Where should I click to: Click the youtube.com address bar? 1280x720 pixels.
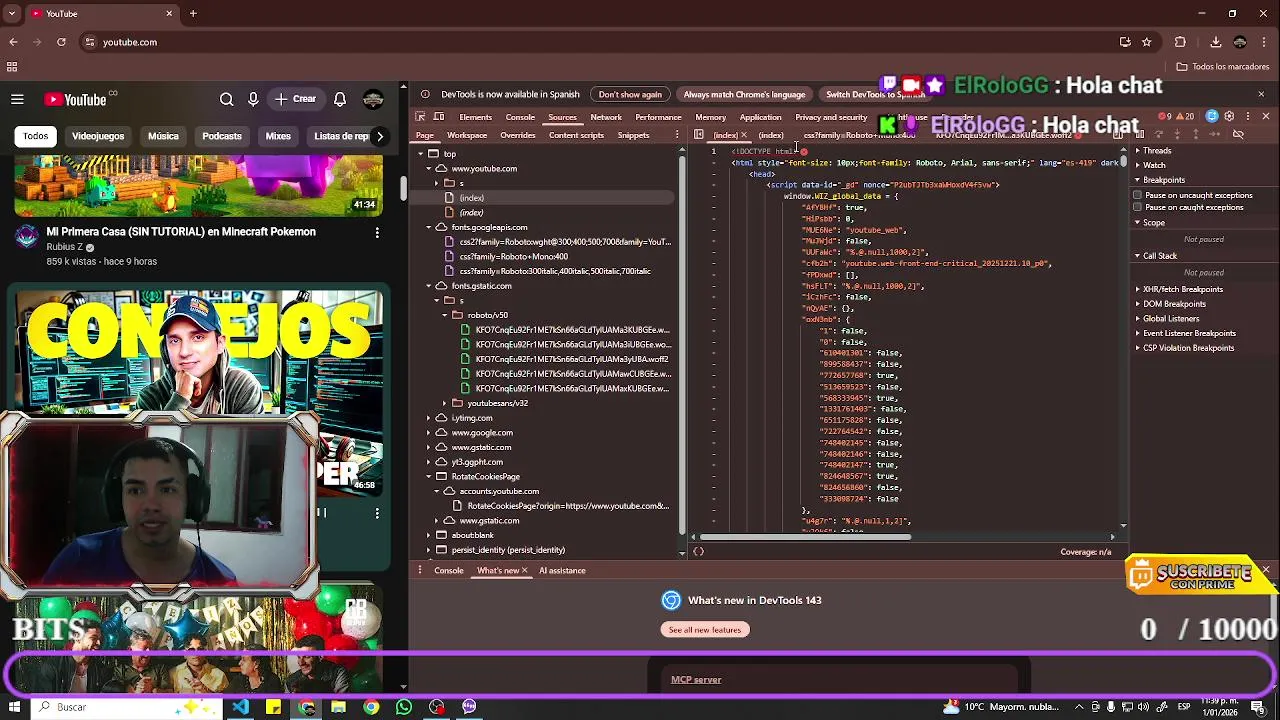tap(600, 42)
